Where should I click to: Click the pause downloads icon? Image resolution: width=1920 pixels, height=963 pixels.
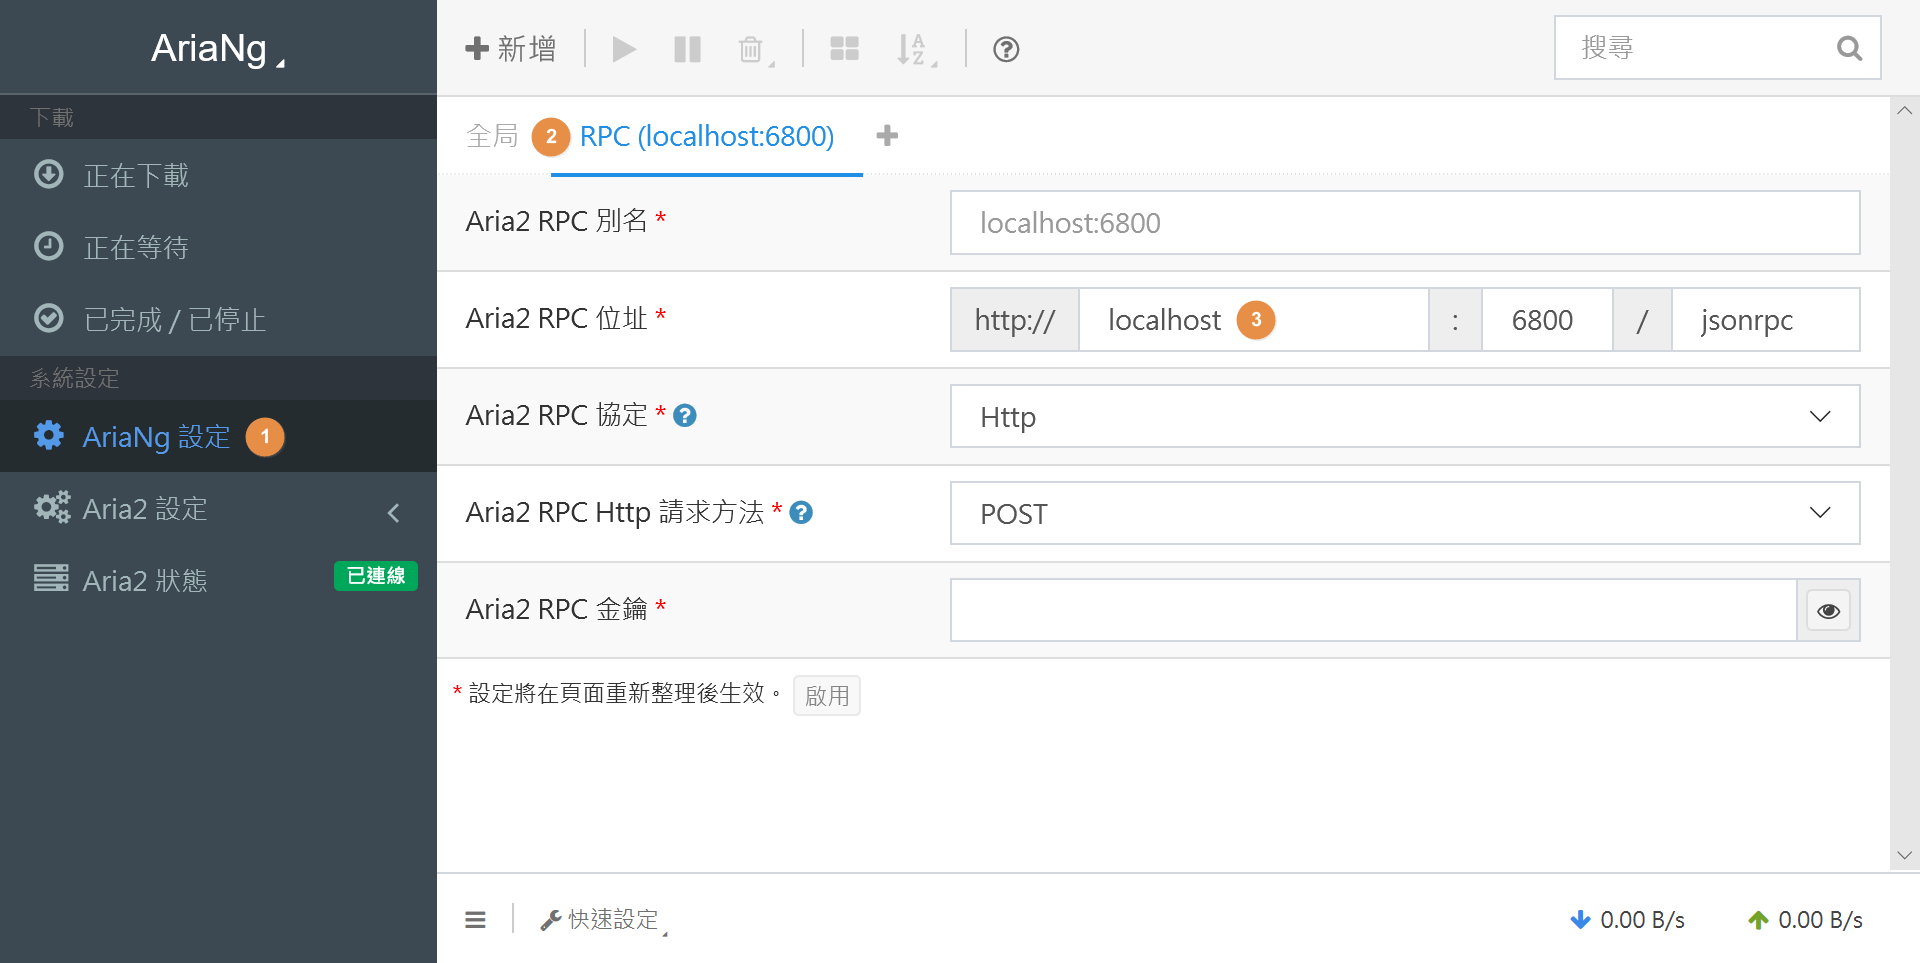687,49
